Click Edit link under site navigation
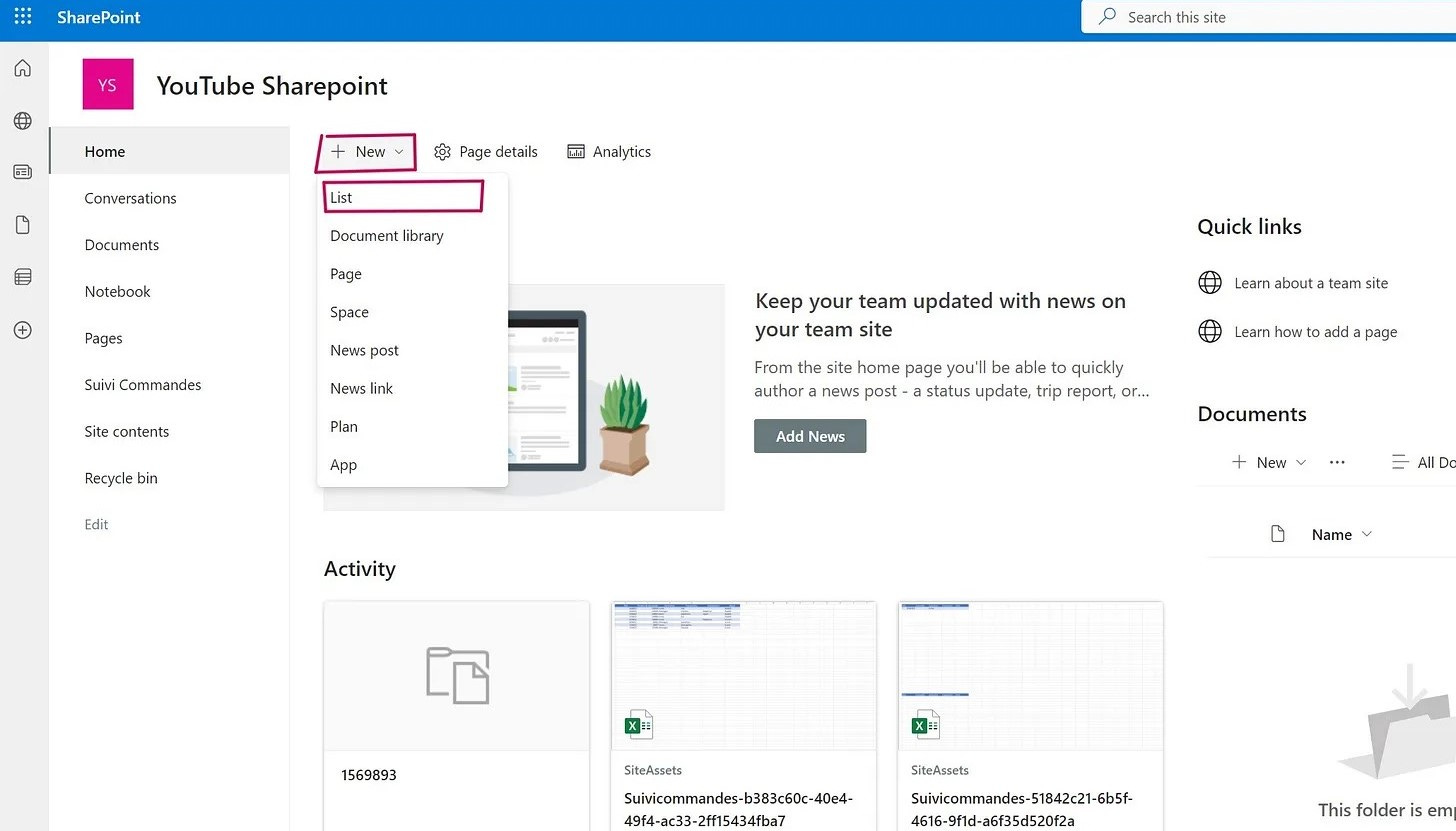Viewport: 1456px width, 831px height. pyautogui.click(x=96, y=524)
